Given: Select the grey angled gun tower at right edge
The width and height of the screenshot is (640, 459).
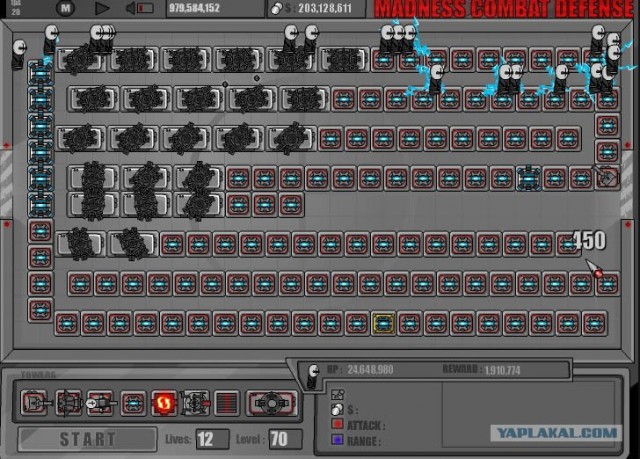Looking at the screenshot, I should [608, 177].
